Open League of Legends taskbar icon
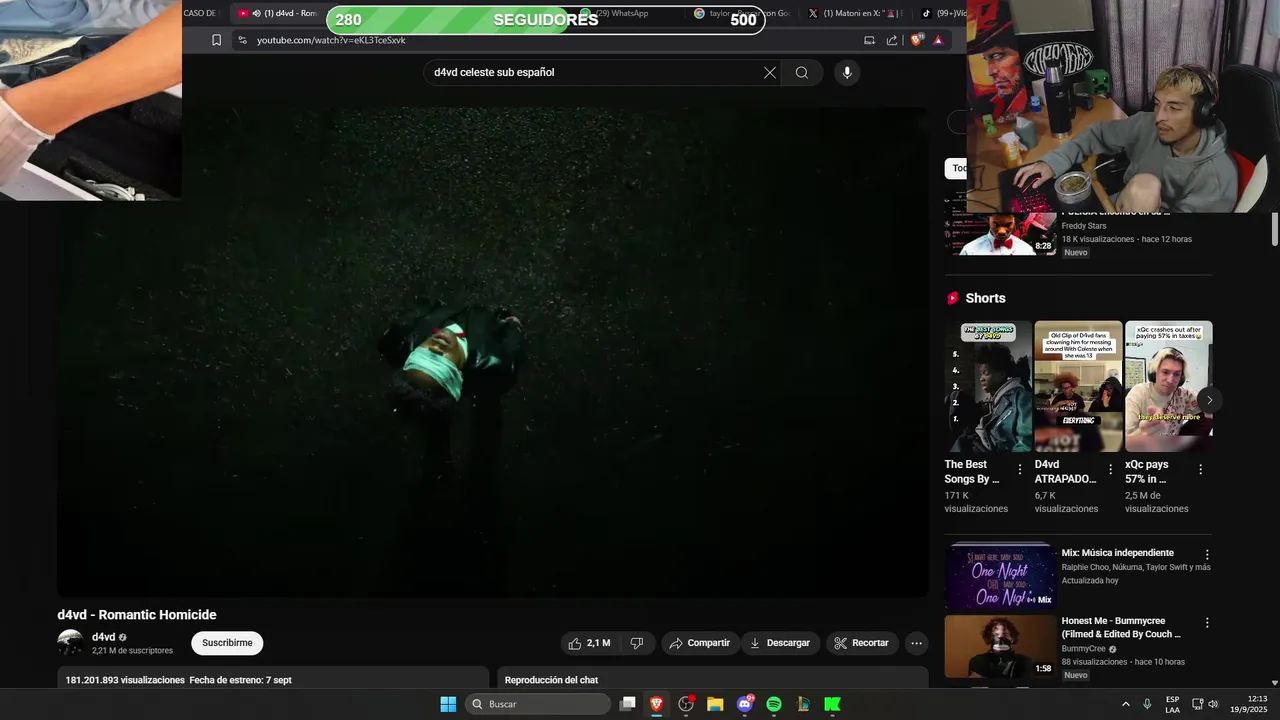The height and width of the screenshot is (720, 1280). tap(803, 704)
